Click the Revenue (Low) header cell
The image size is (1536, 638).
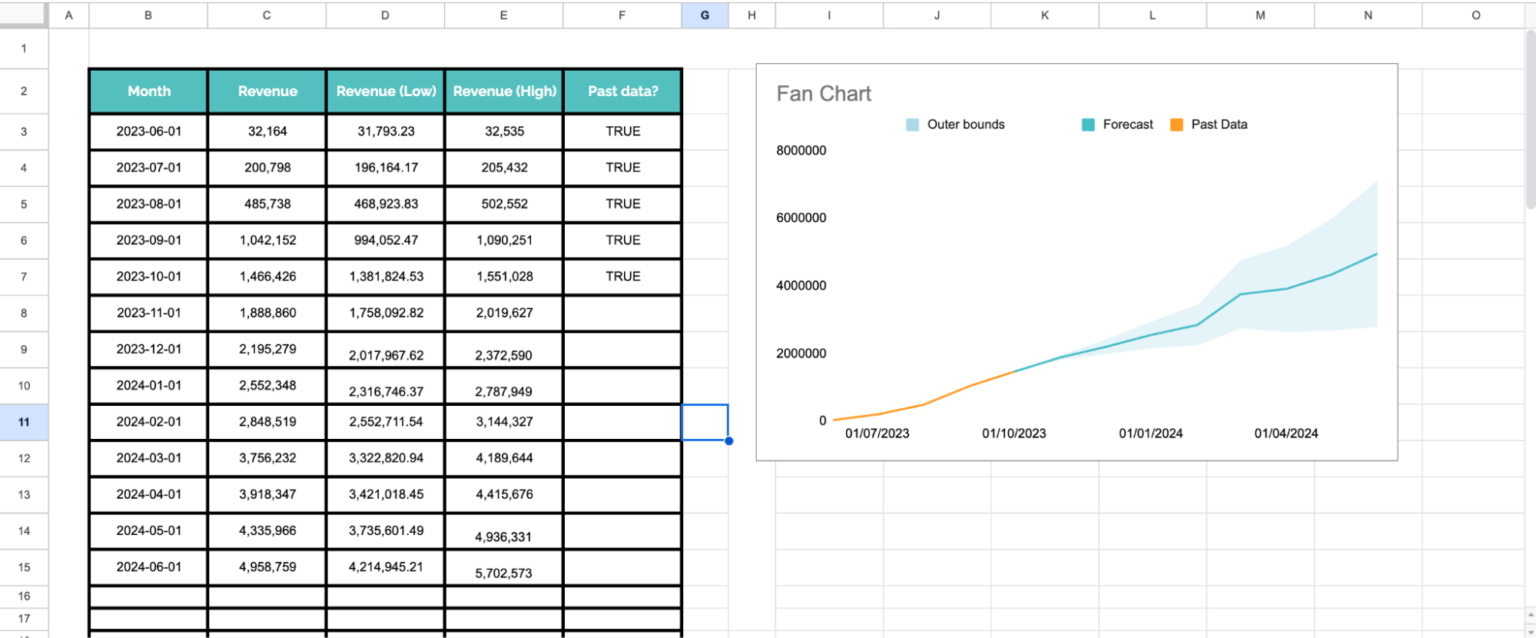click(386, 91)
